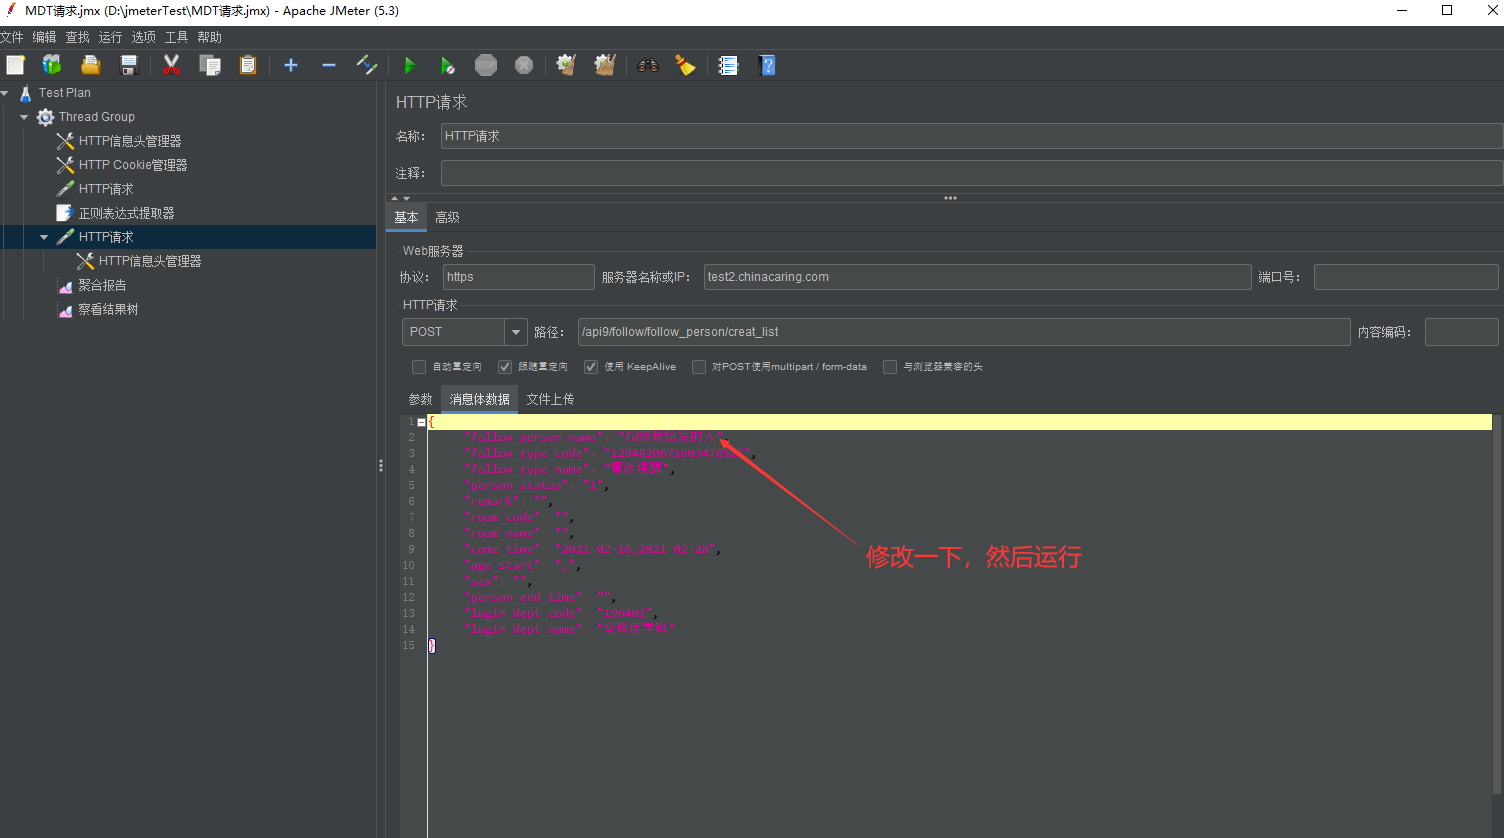This screenshot has height=838, width=1504.
Task: Open the 查找 menu
Action: 78,37
